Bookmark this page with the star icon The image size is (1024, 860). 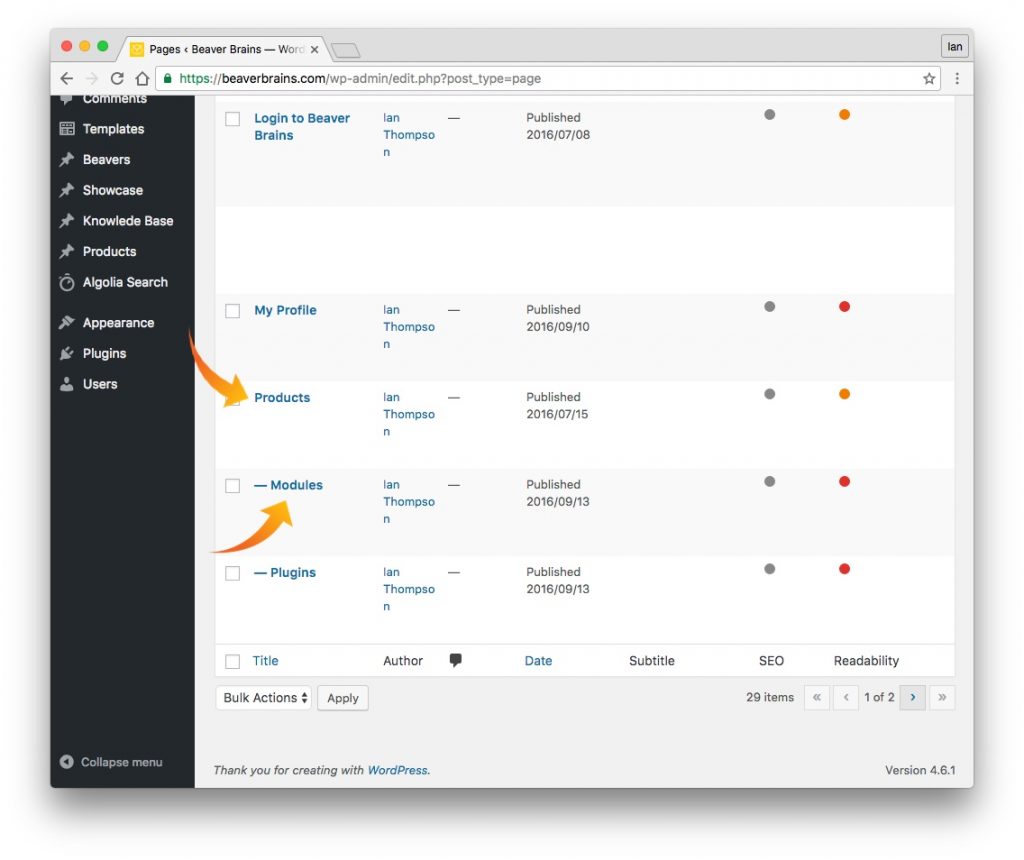[x=929, y=78]
